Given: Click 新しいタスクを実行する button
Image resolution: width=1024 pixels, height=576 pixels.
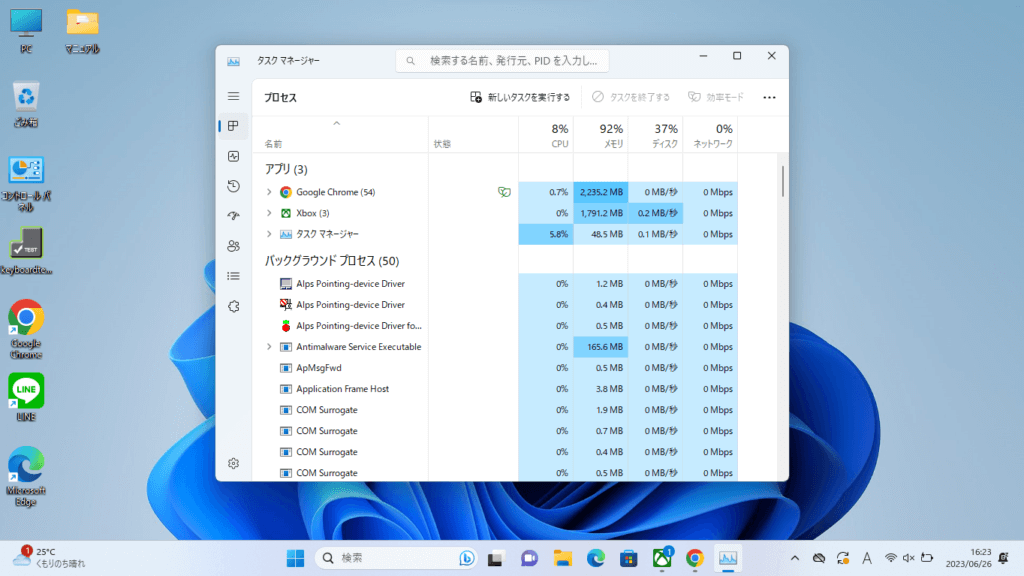Looking at the screenshot, I should [x=520, y=98].
